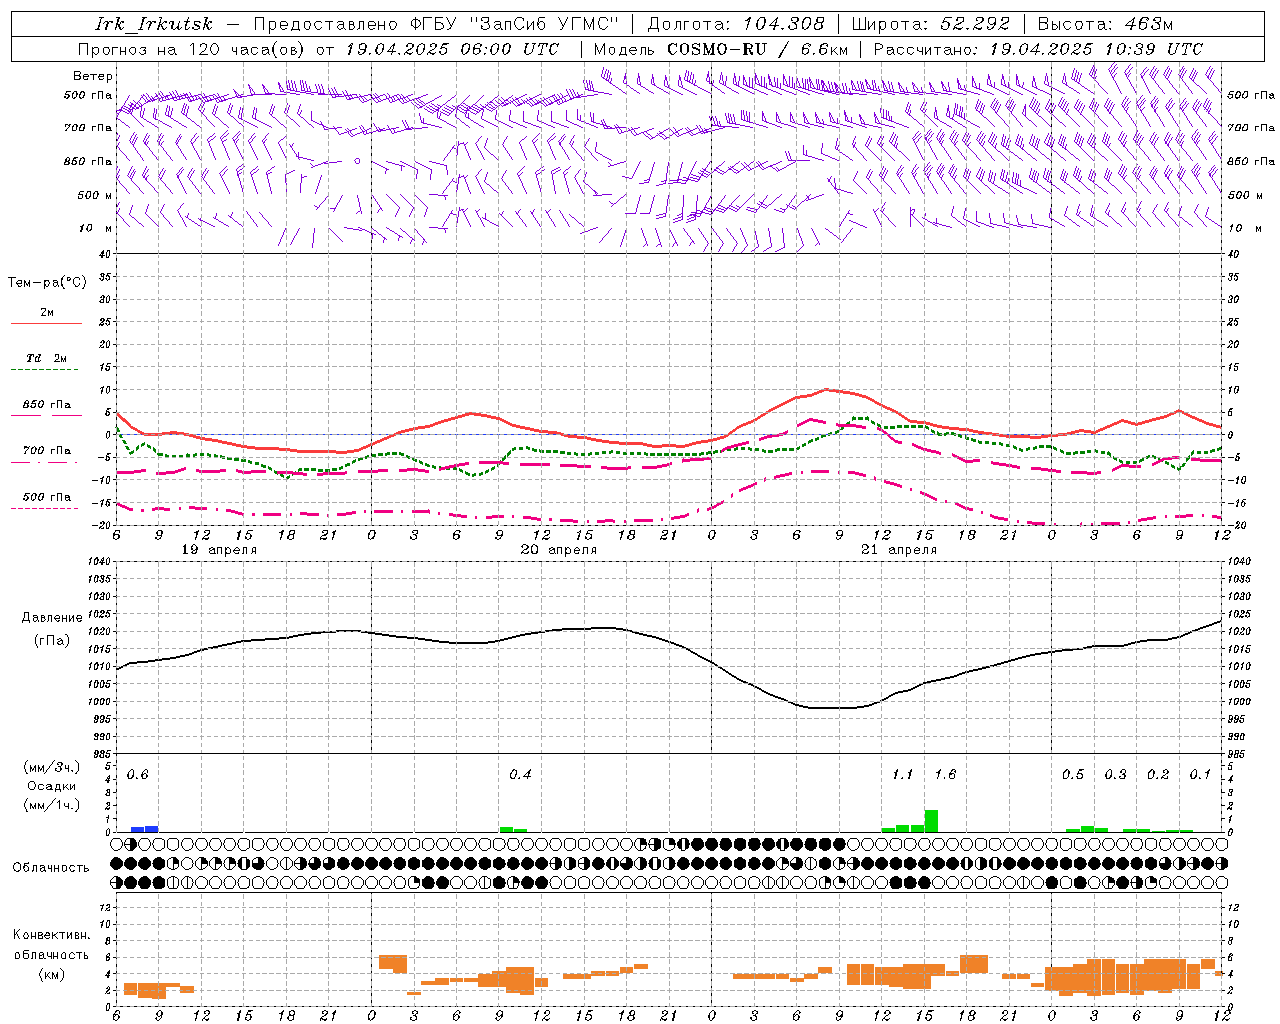
Task: Click the tallest green precipitation bar
Action: [x=931, y=821]
